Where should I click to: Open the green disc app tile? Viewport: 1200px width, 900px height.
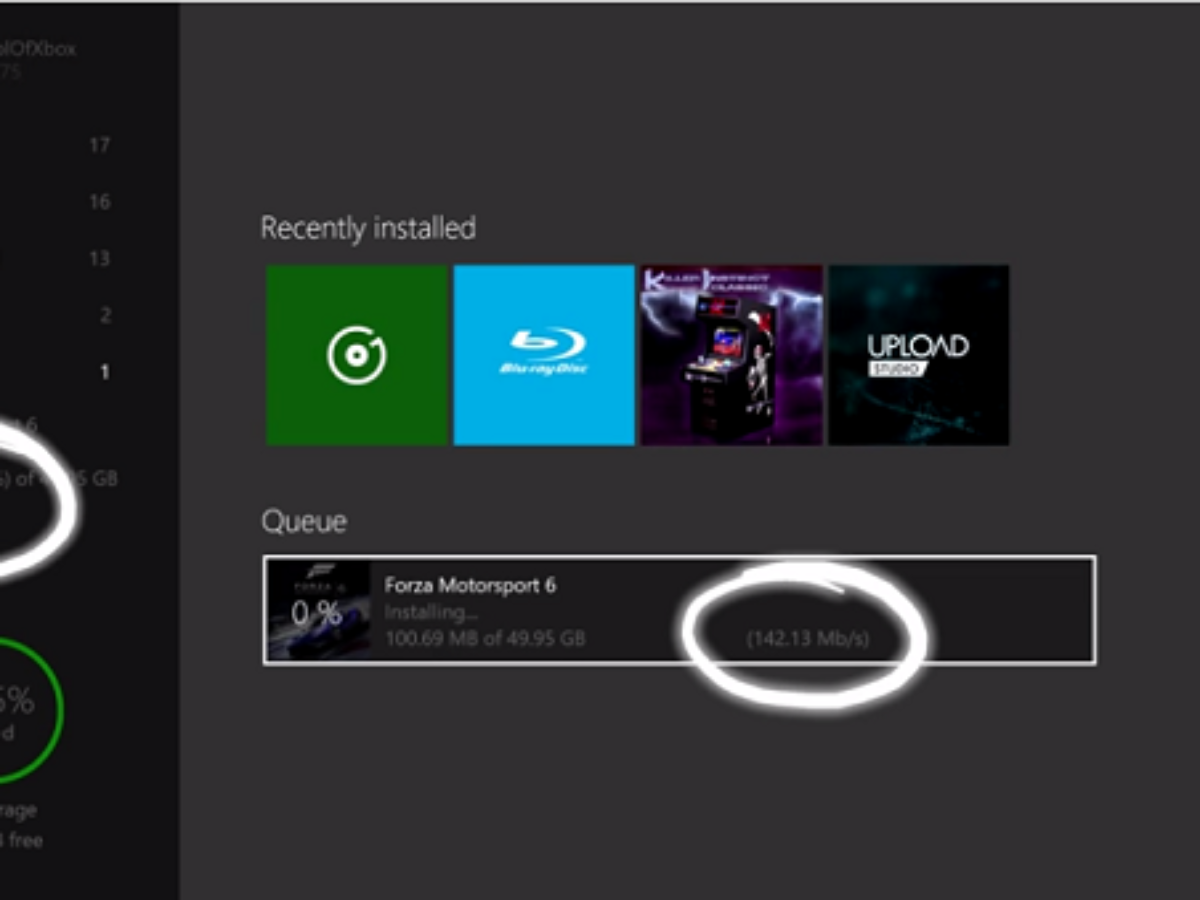pos(357,355)
